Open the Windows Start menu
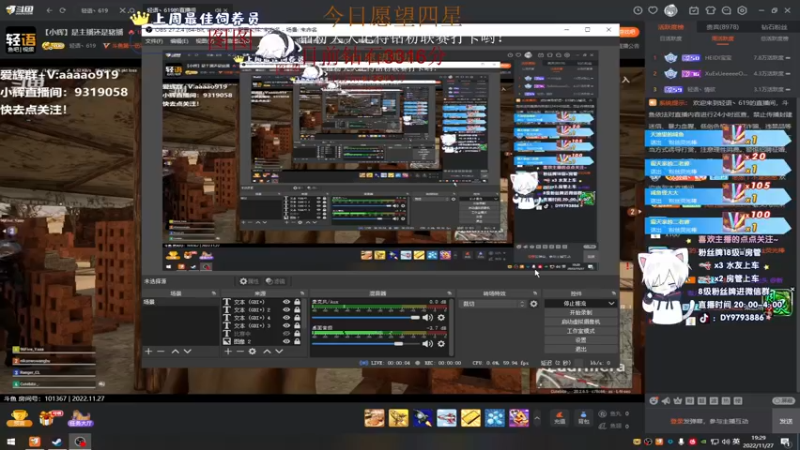Viewport: 800px width, 450px height. (11, 442)
